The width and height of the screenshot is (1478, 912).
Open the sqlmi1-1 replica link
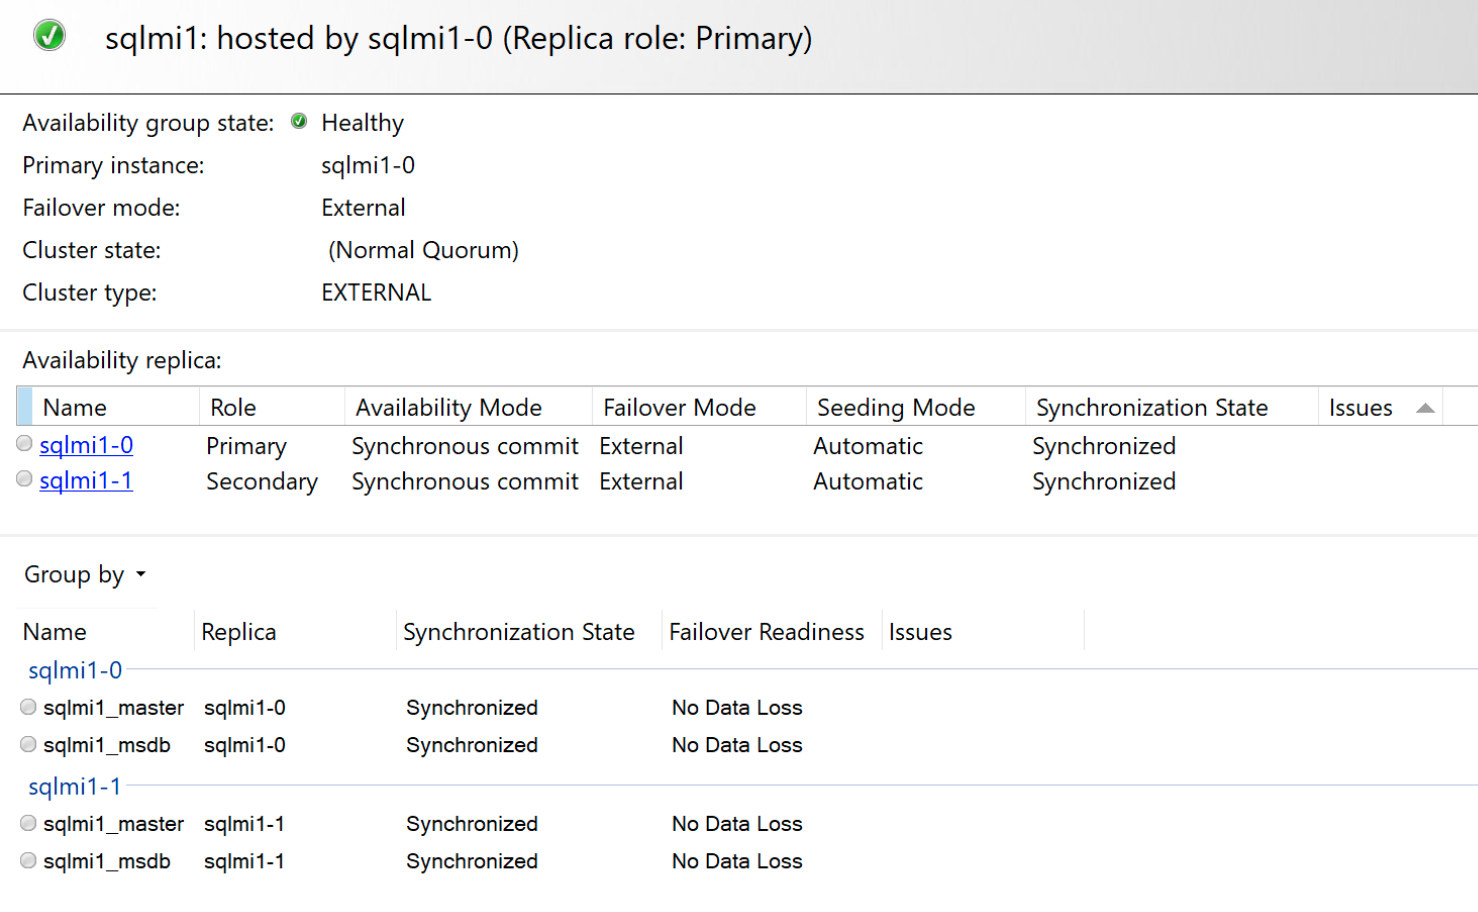[86, 481]
